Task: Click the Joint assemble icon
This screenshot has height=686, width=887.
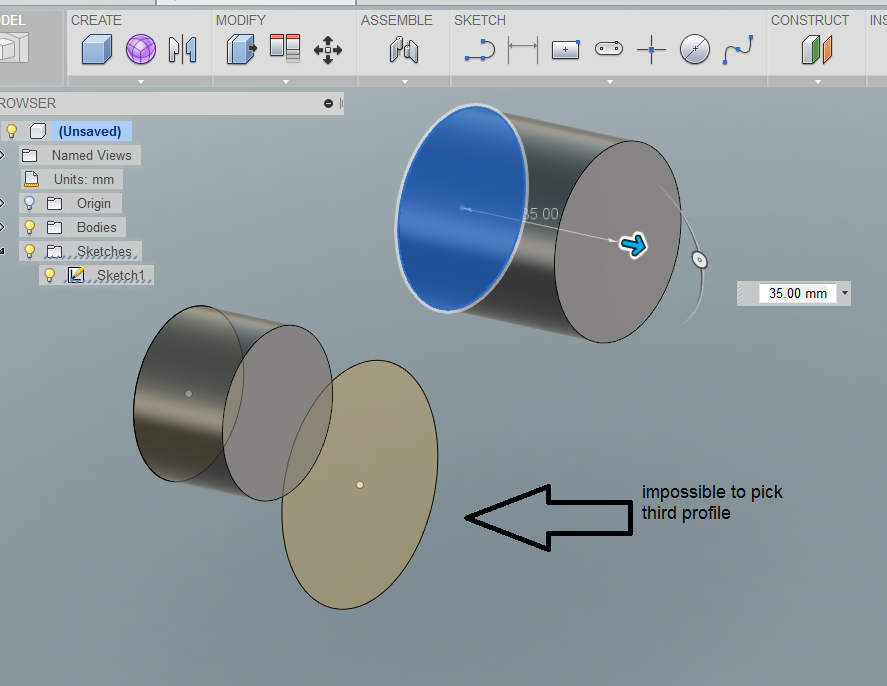Action: 404,50
